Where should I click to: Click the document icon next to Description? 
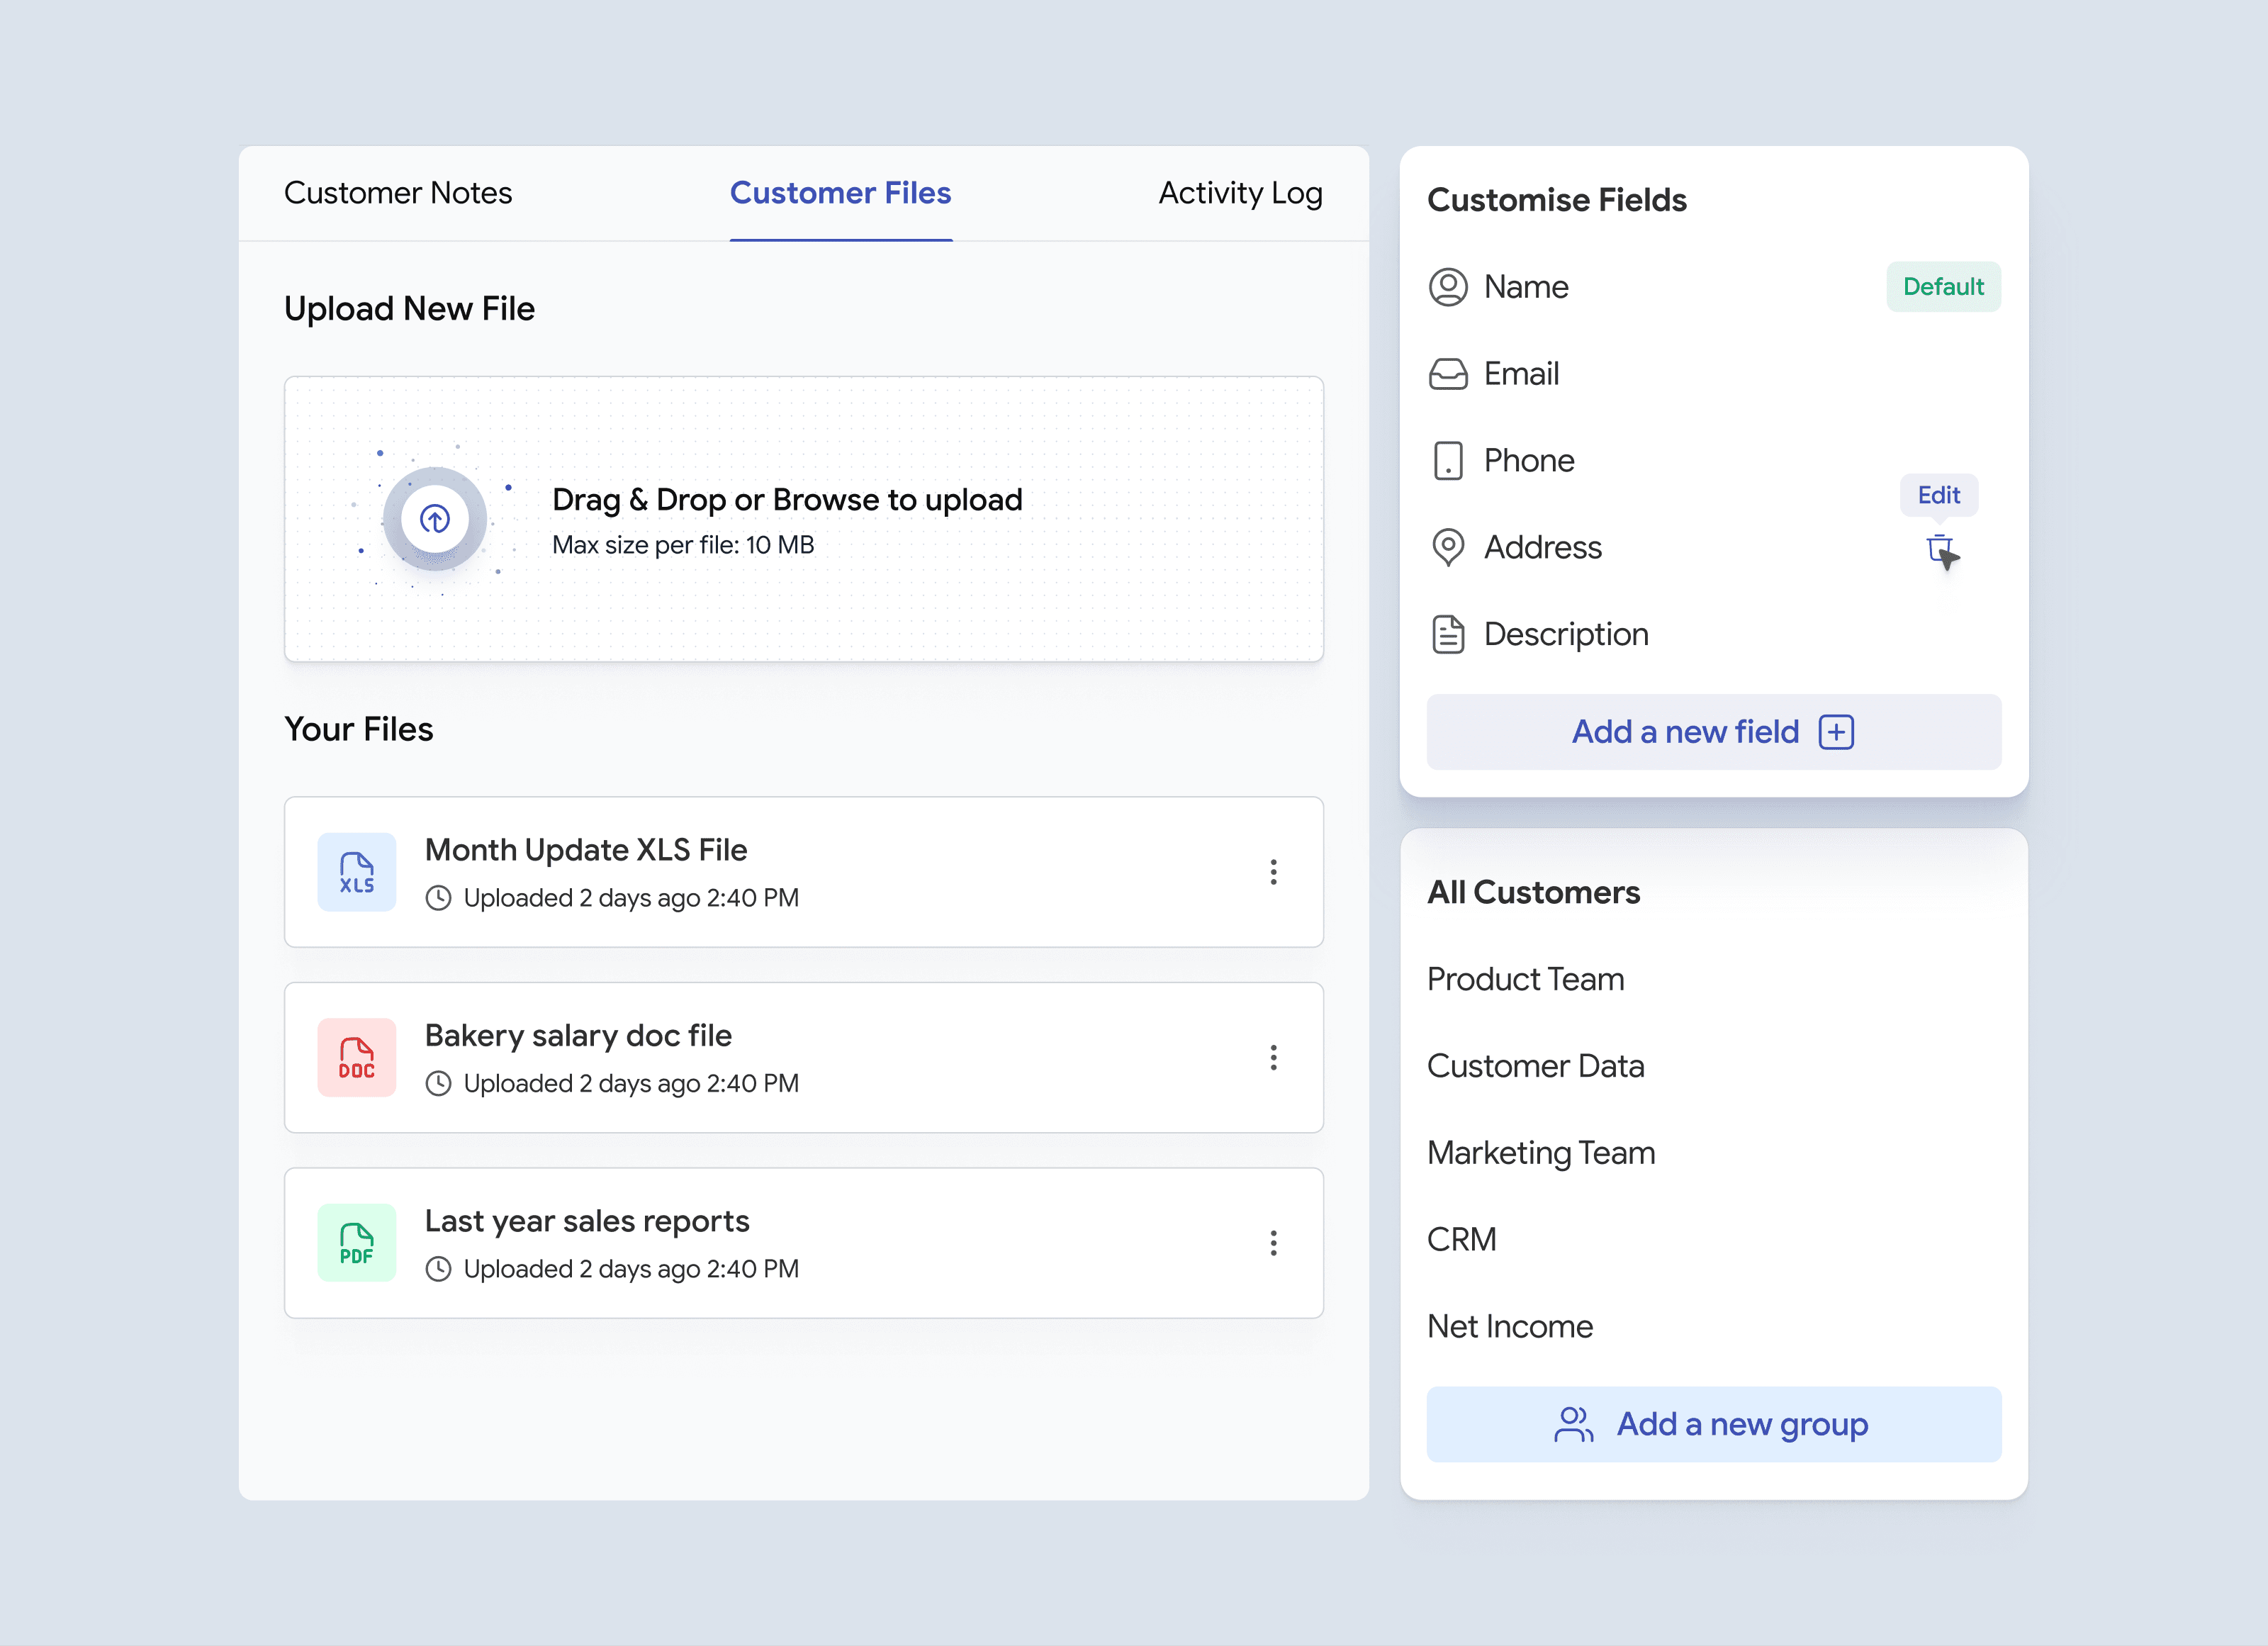1448,634
